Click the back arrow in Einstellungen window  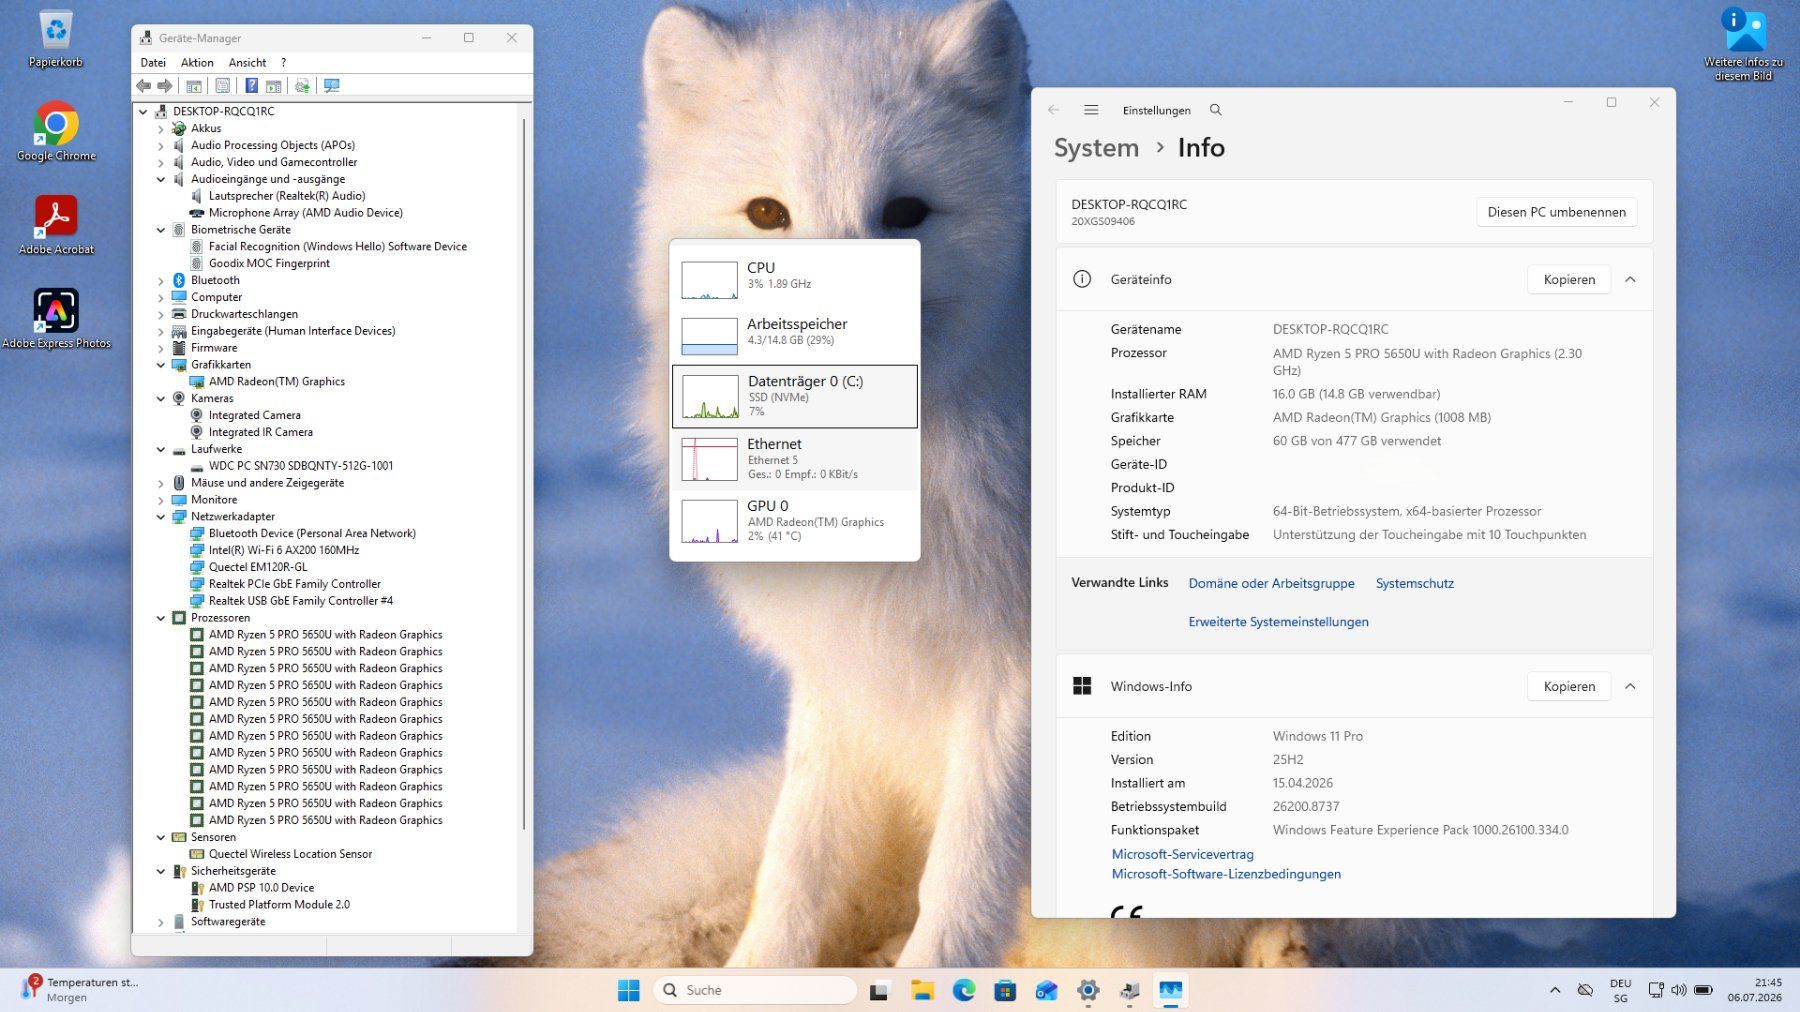click(1053, 110)
